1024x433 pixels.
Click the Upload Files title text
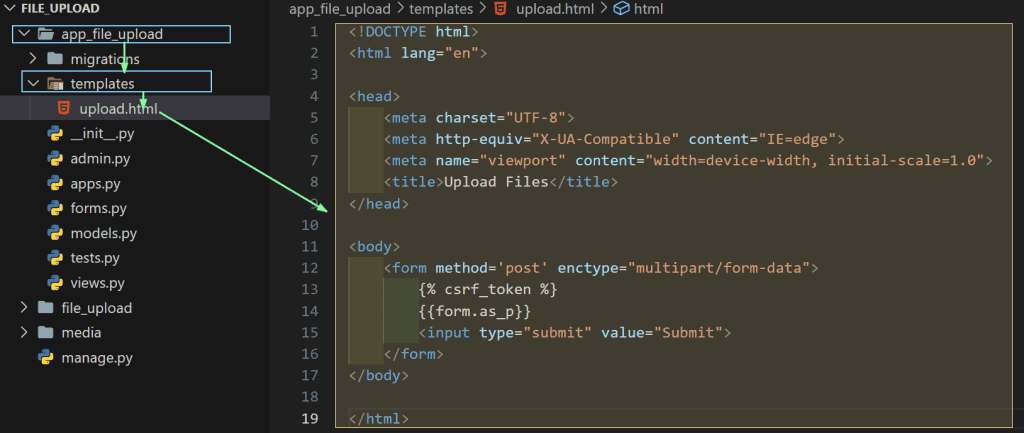(x=496, y=182)
